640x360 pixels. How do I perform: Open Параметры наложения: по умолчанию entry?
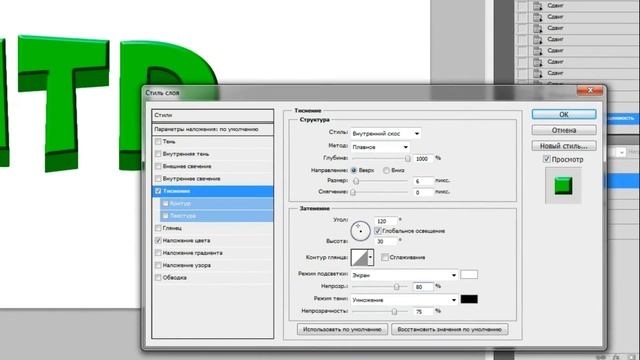pyautogui.click(x=212, y=129)
